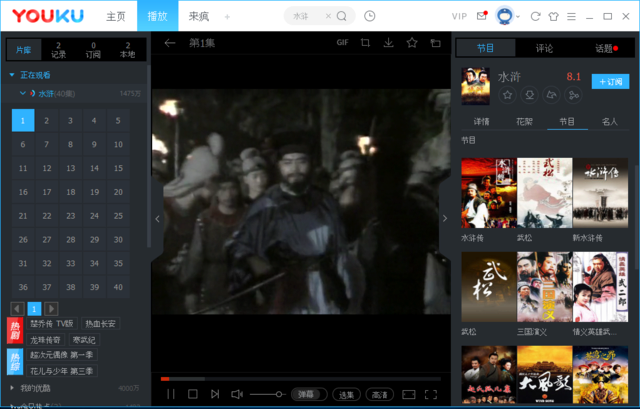This screenshot has width=640, height=409.
Task: Open the 三国演义 thumbnail
Action: point(544,287)
